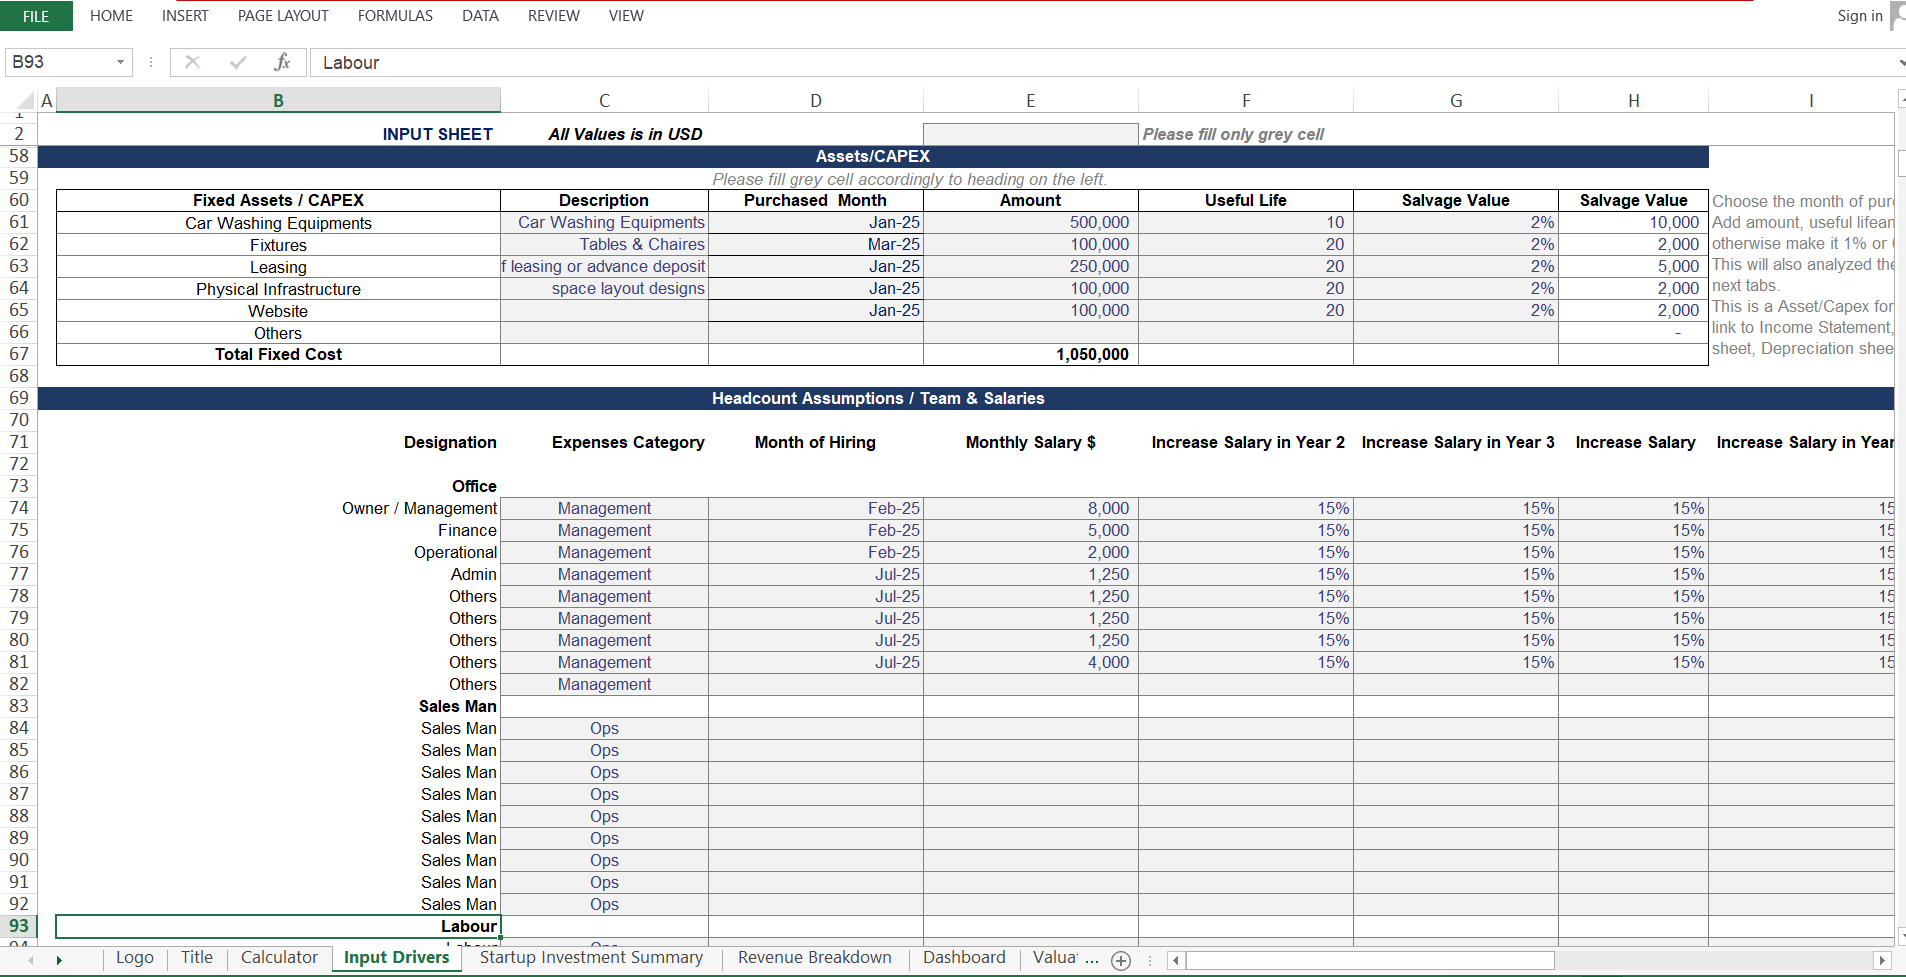Open the REVIEW ribbon tab
This screenshot has width=1906, height=977.
click(553, 16)
